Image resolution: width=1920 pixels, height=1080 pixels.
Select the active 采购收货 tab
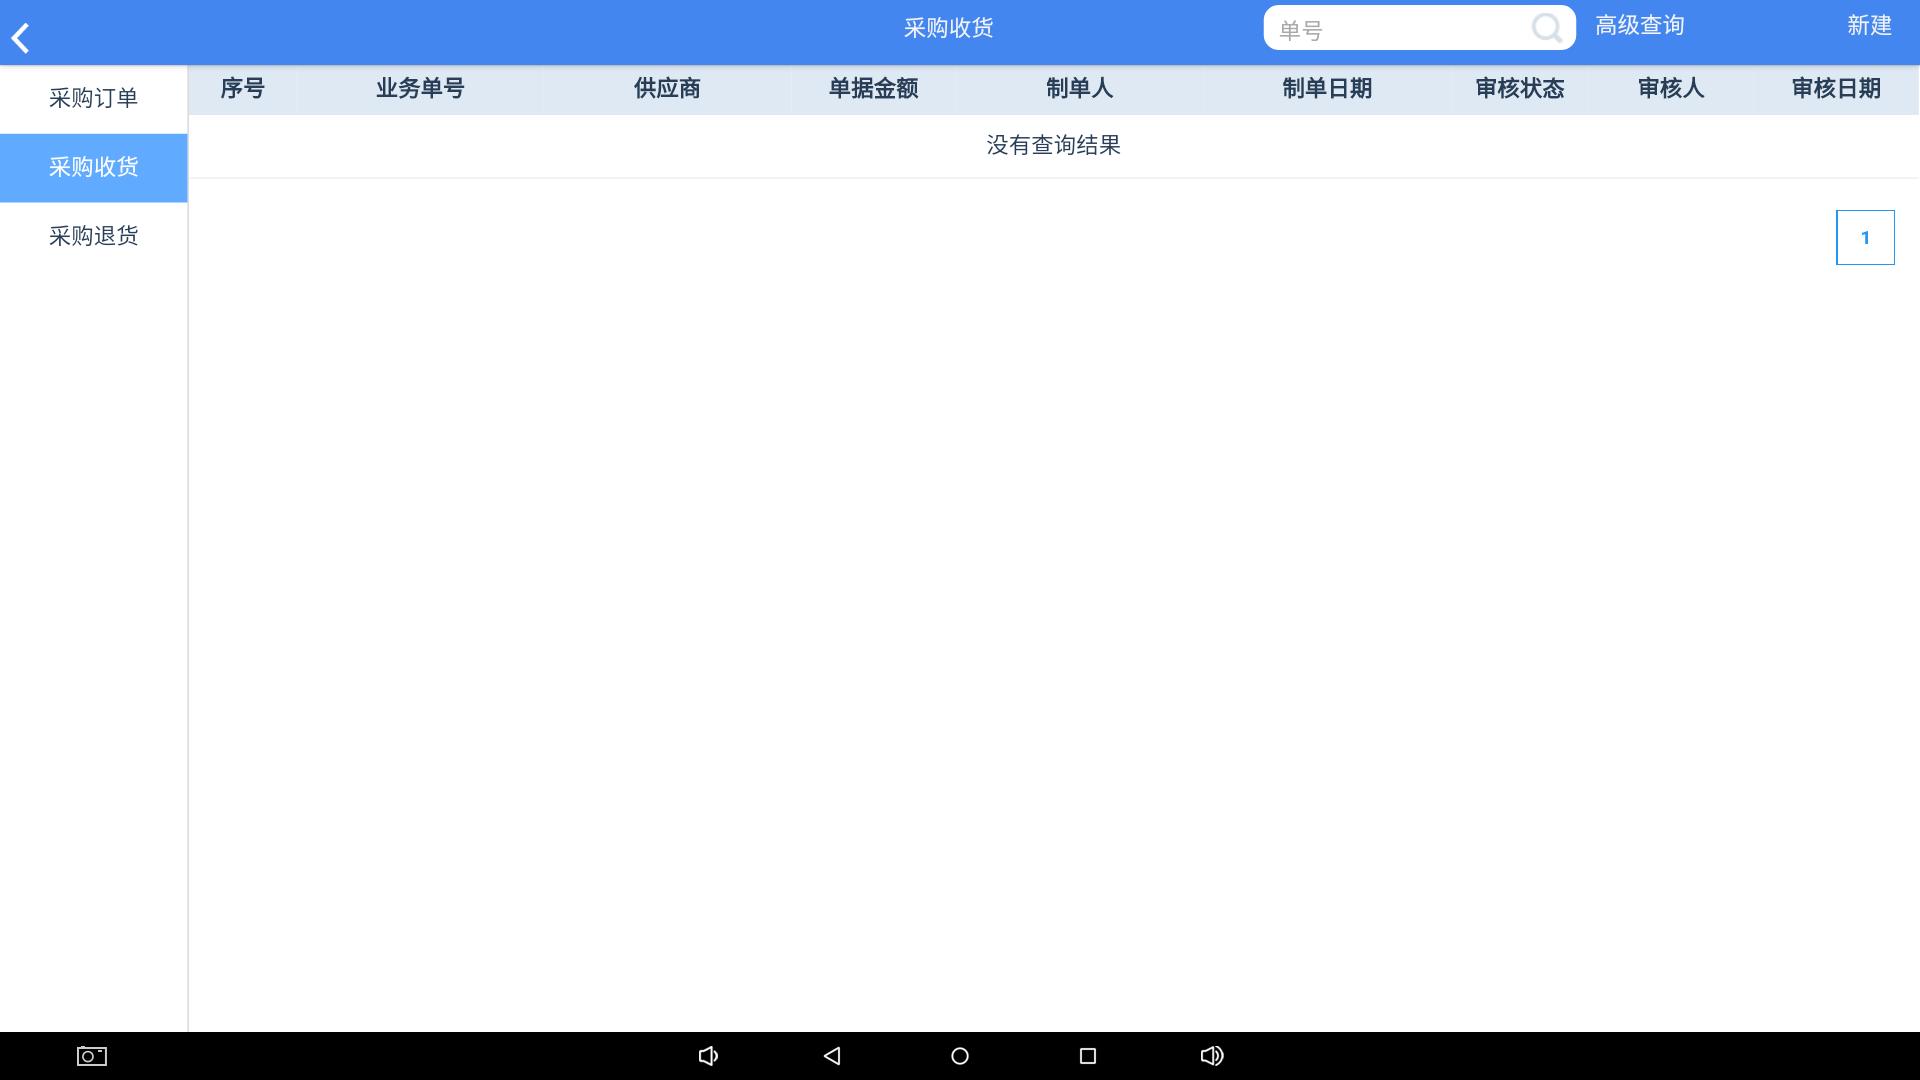click(93, 167)
